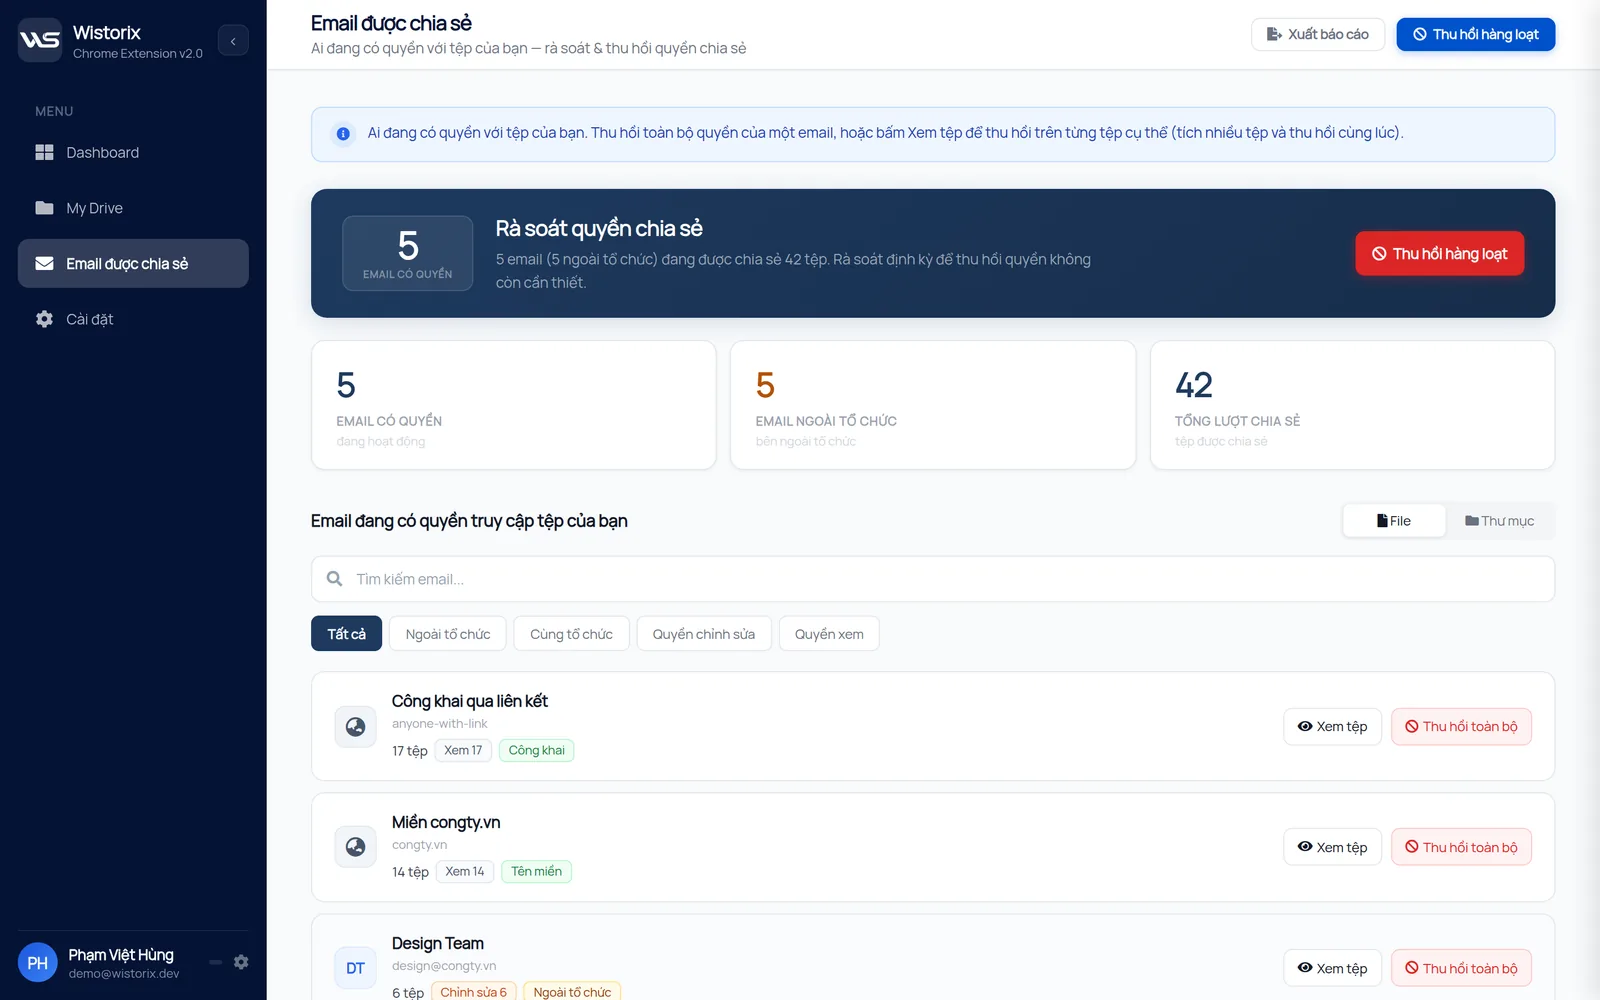1600x1000 pixels.
Task: Revoke all access for Design Team
Action: coord(1461,968)
